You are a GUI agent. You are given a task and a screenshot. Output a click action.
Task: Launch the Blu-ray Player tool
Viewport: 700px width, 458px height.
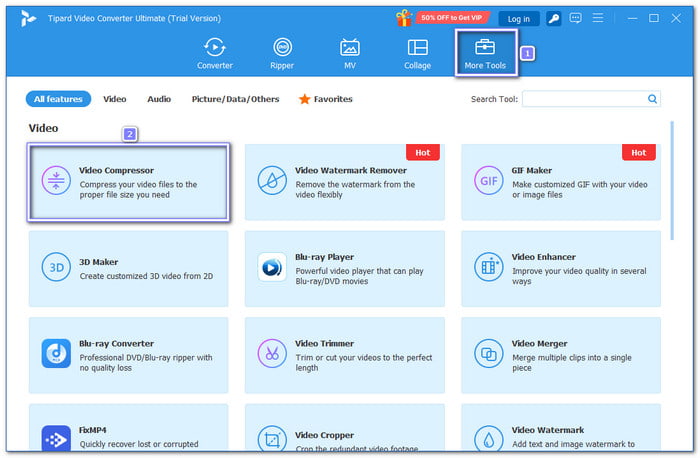click(x=344, y=268)
